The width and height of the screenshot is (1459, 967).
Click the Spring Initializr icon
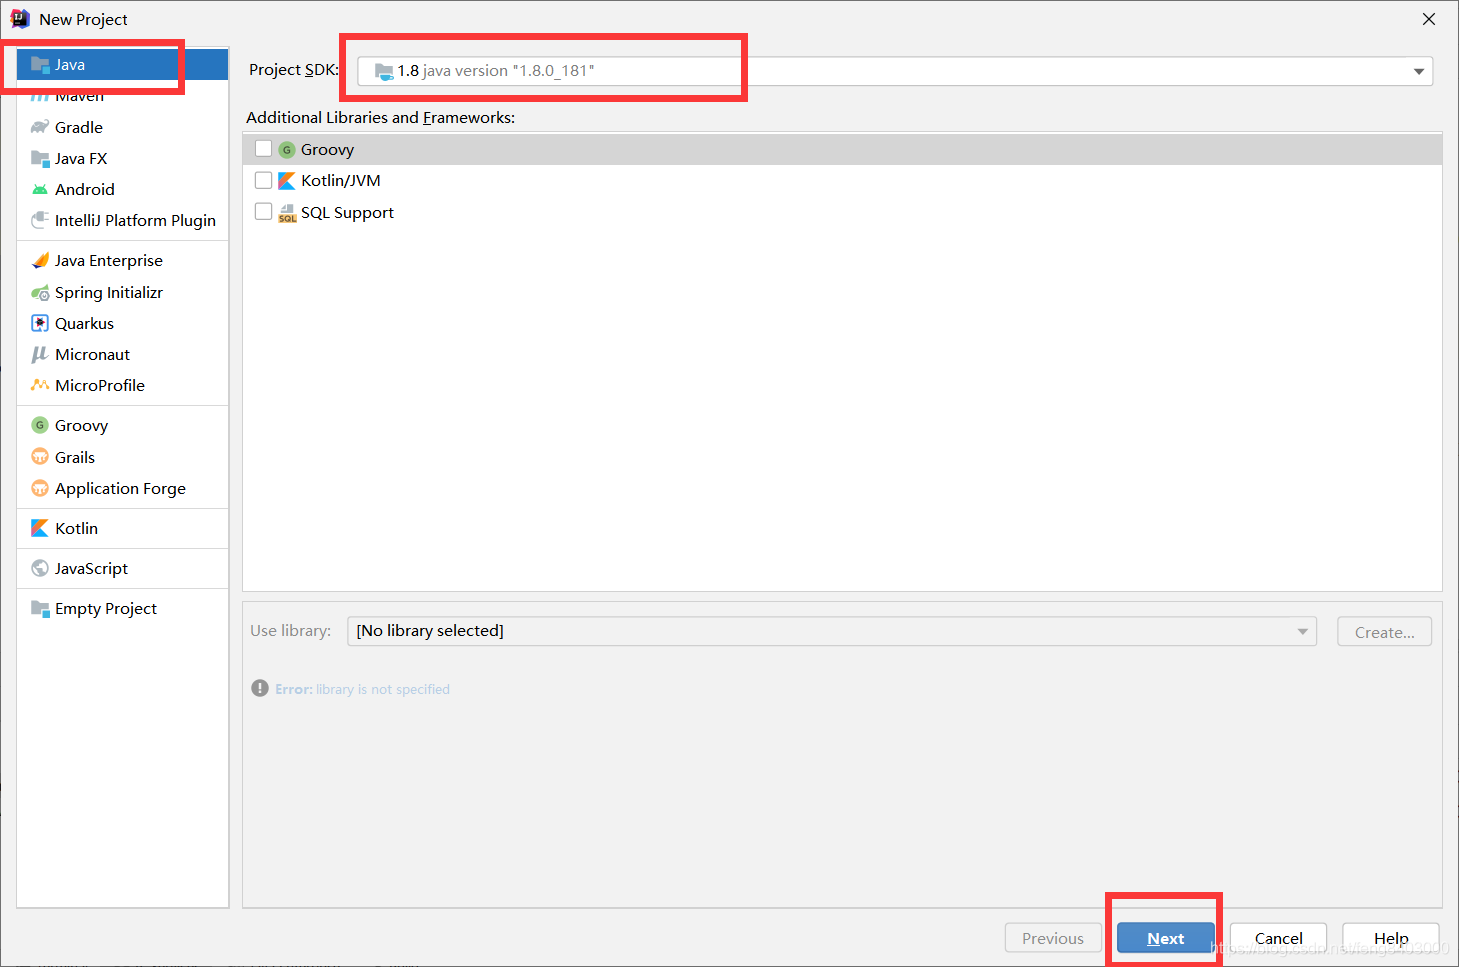(40, 292)
